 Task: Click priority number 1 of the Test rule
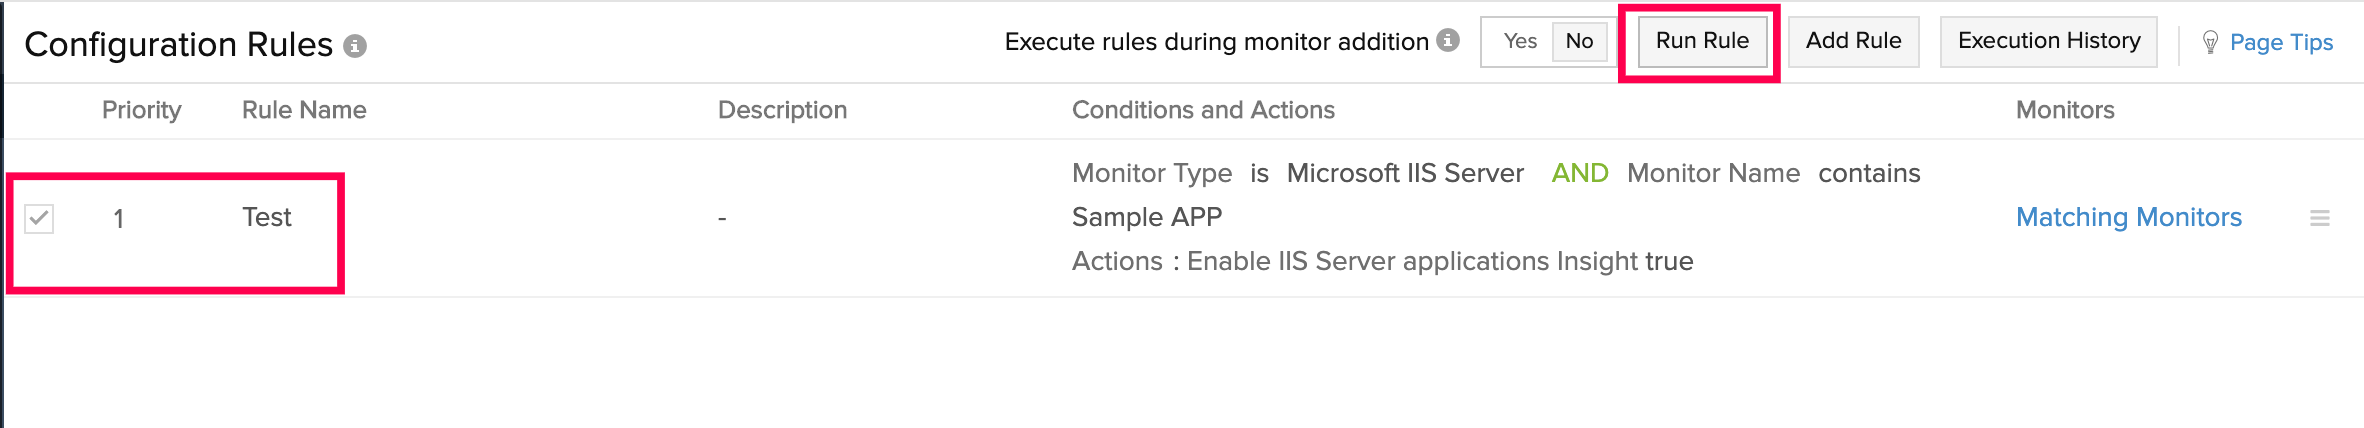click(119, 219)
